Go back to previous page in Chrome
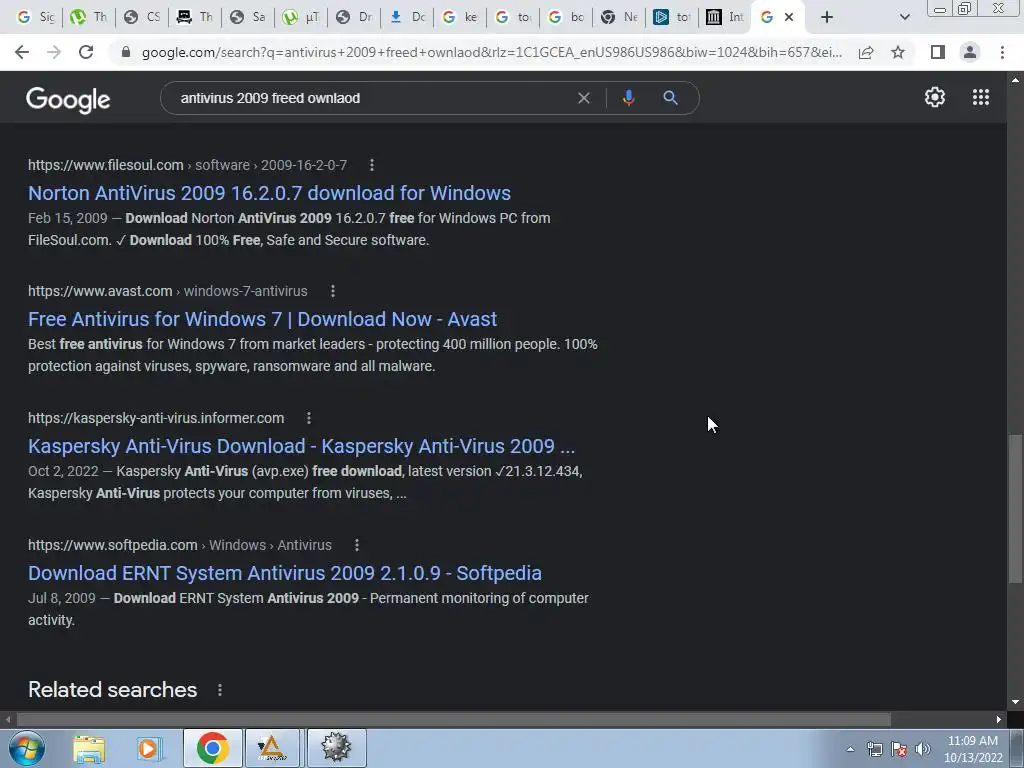The height and width of the screenshot is (768, 1024). (22, 52)
